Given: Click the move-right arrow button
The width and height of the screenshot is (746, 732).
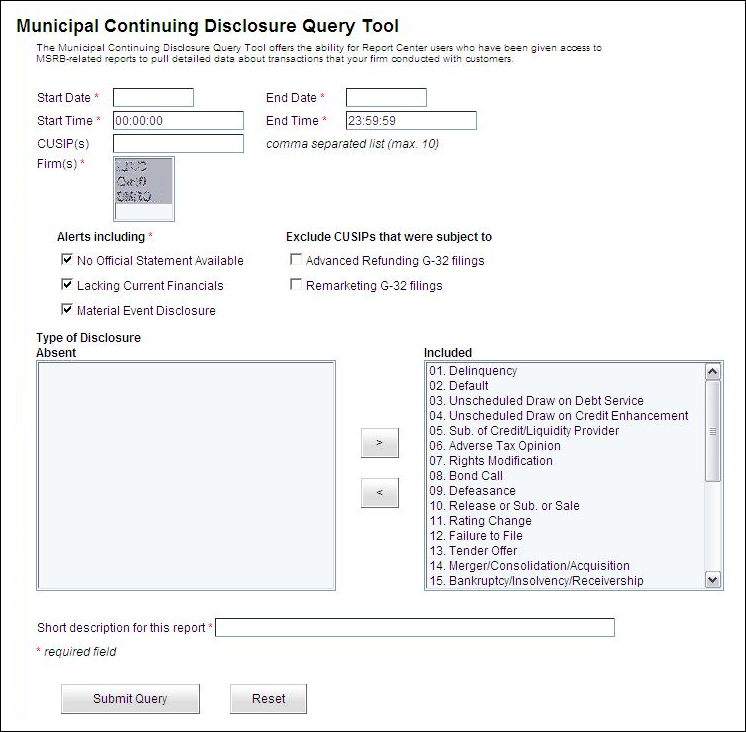Looking at the screenshot, I should click(379, 443).
